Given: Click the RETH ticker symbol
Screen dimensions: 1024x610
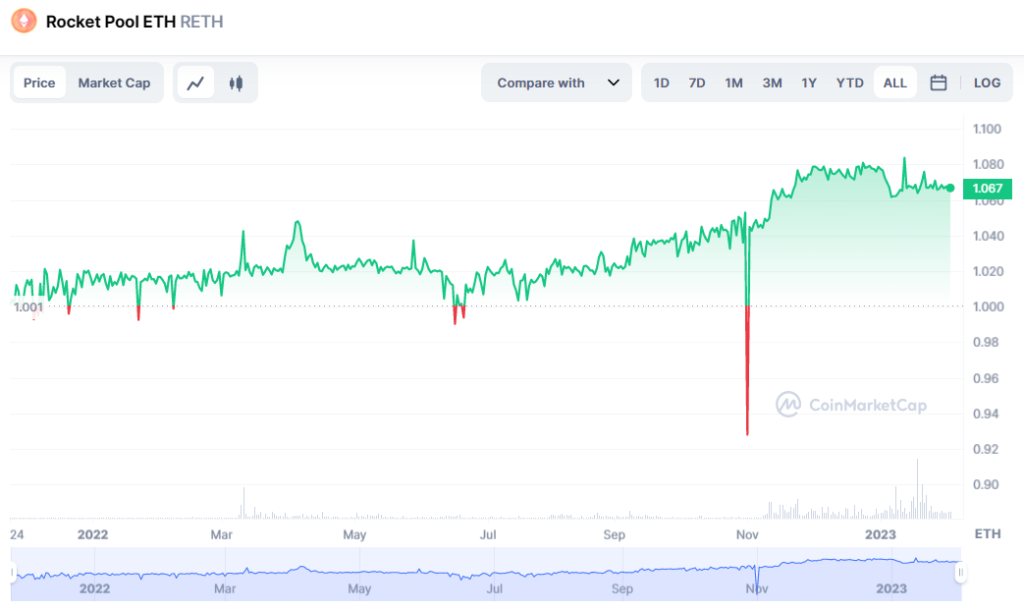Looking at the screenshot, I should click(x=202, y=22).
